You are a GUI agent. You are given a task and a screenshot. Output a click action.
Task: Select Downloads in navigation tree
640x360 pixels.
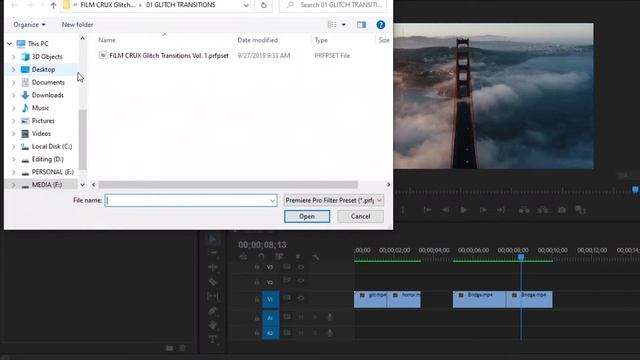point(48,95)
